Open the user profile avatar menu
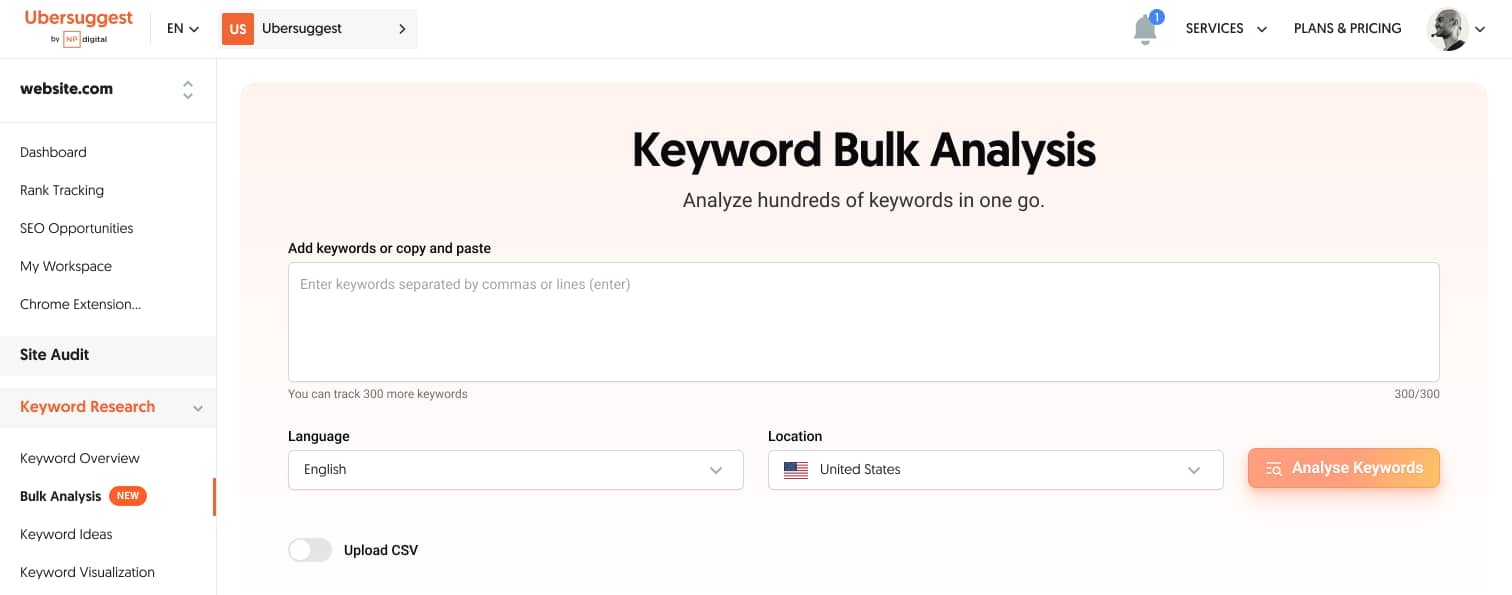Image resolution: width=1512 pixels, height=595 pixels. [x=1447, y=29]
